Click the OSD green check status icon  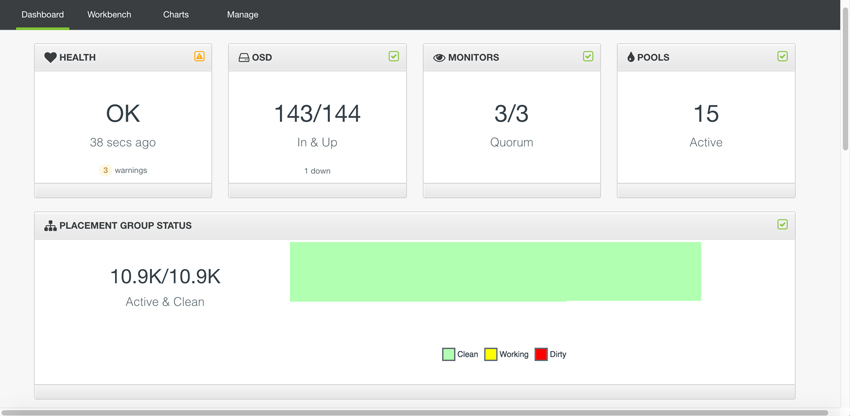pos(394,56)
